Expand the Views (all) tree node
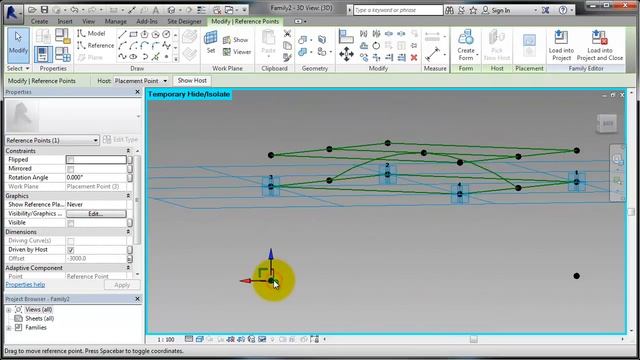This screenshot has width=640, height=360. point(9,310)
